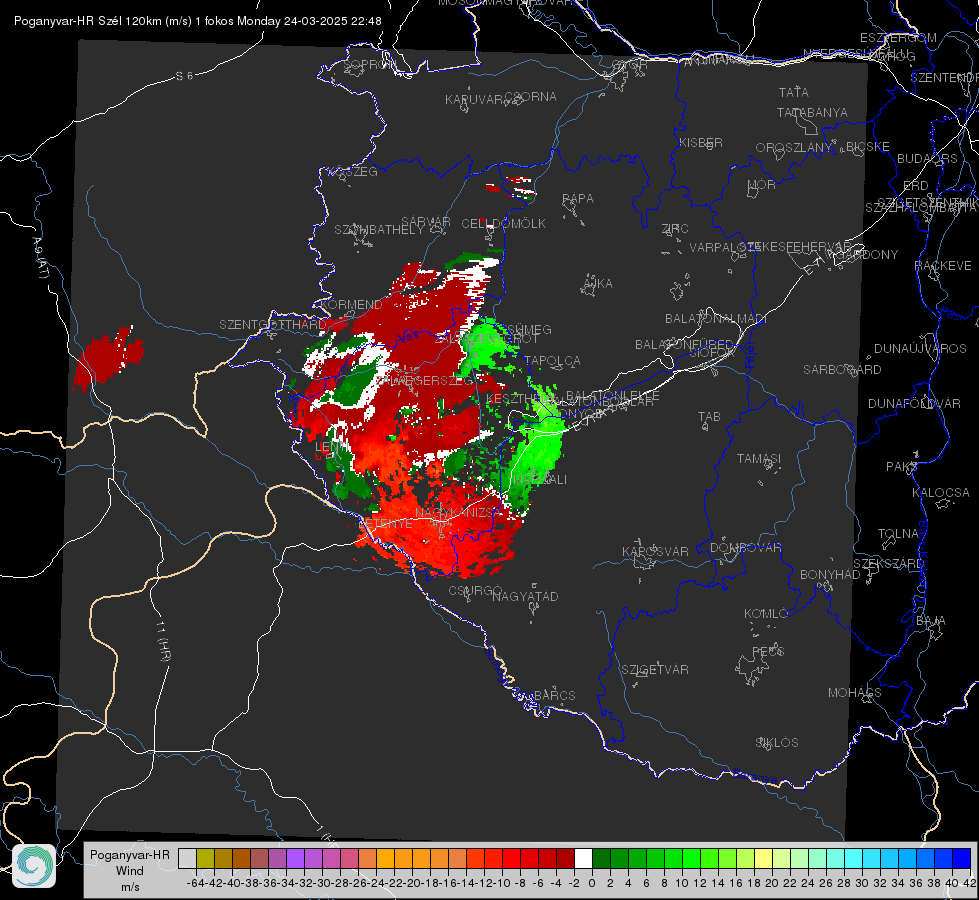The height and width of the screenshot is (900, 979).
Task: Click the NAGYATAD town label
Action: pos(525,596)
